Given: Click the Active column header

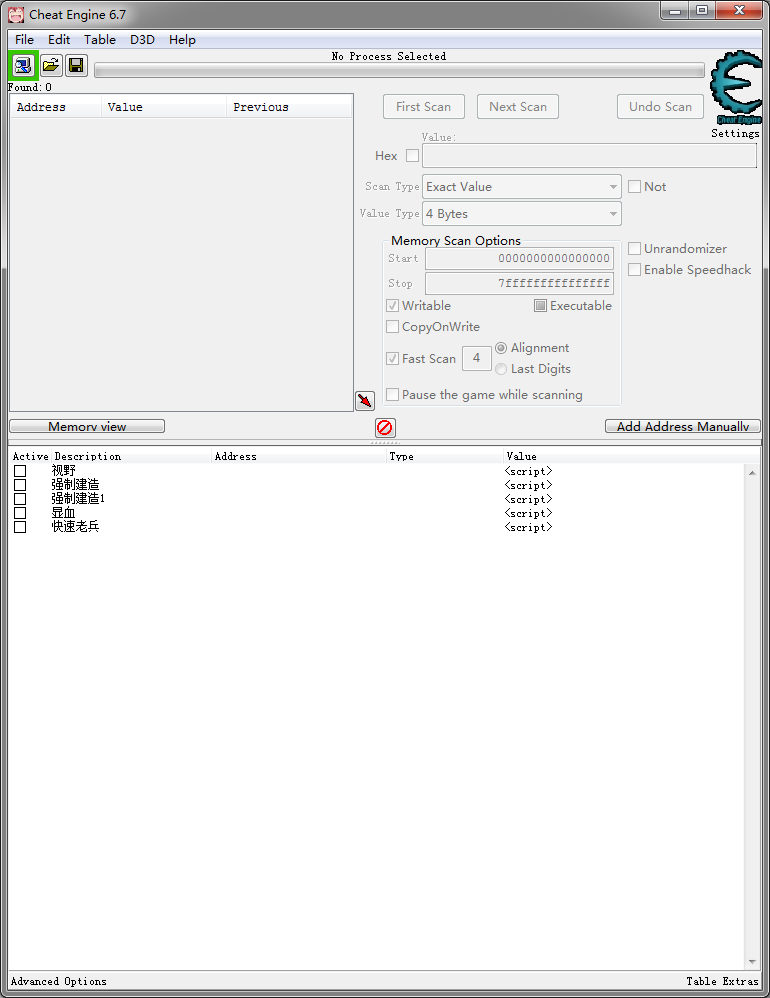Looking at the screenshot, I should pos(31,456).
